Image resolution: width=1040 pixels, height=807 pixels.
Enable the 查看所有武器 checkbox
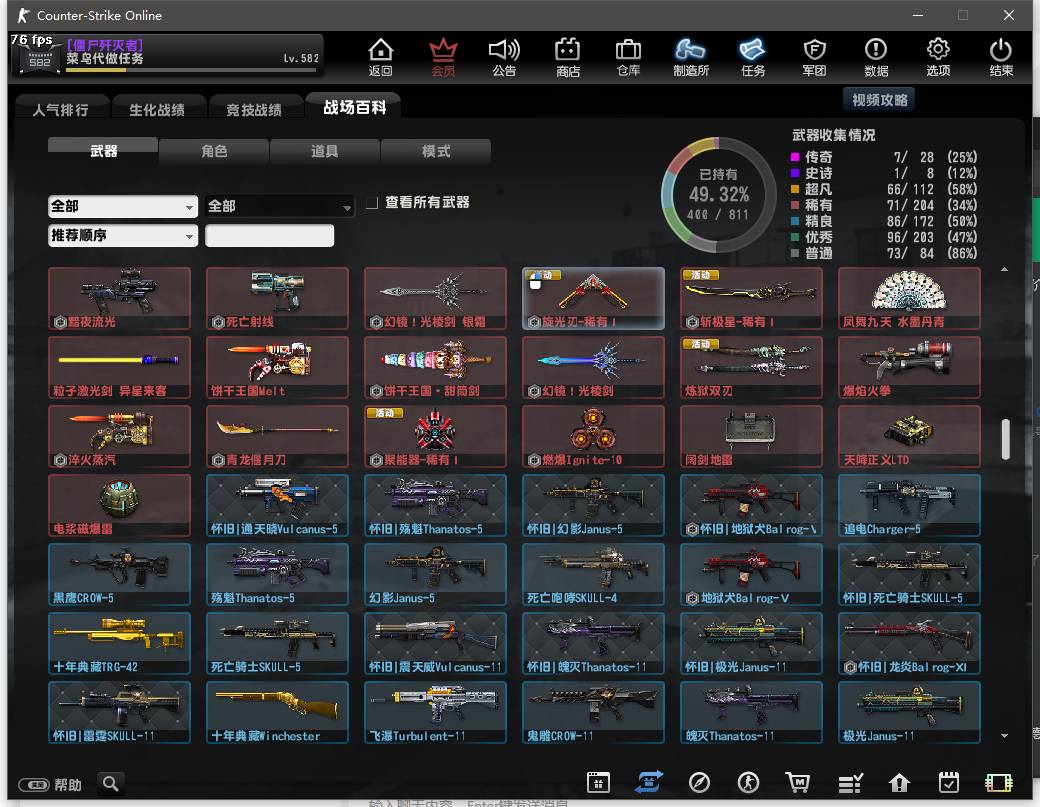[x=372, y=203]
